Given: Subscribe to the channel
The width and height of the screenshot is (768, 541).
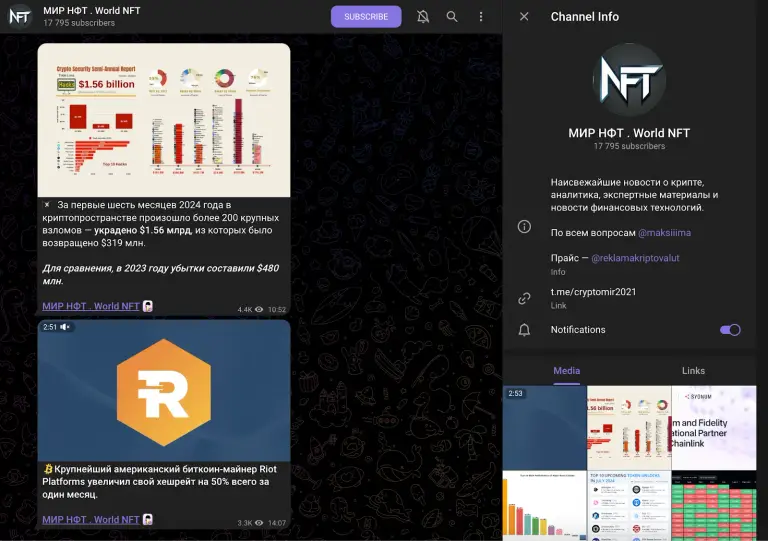Looking at the screenshot, I should [x=366, y=17].
